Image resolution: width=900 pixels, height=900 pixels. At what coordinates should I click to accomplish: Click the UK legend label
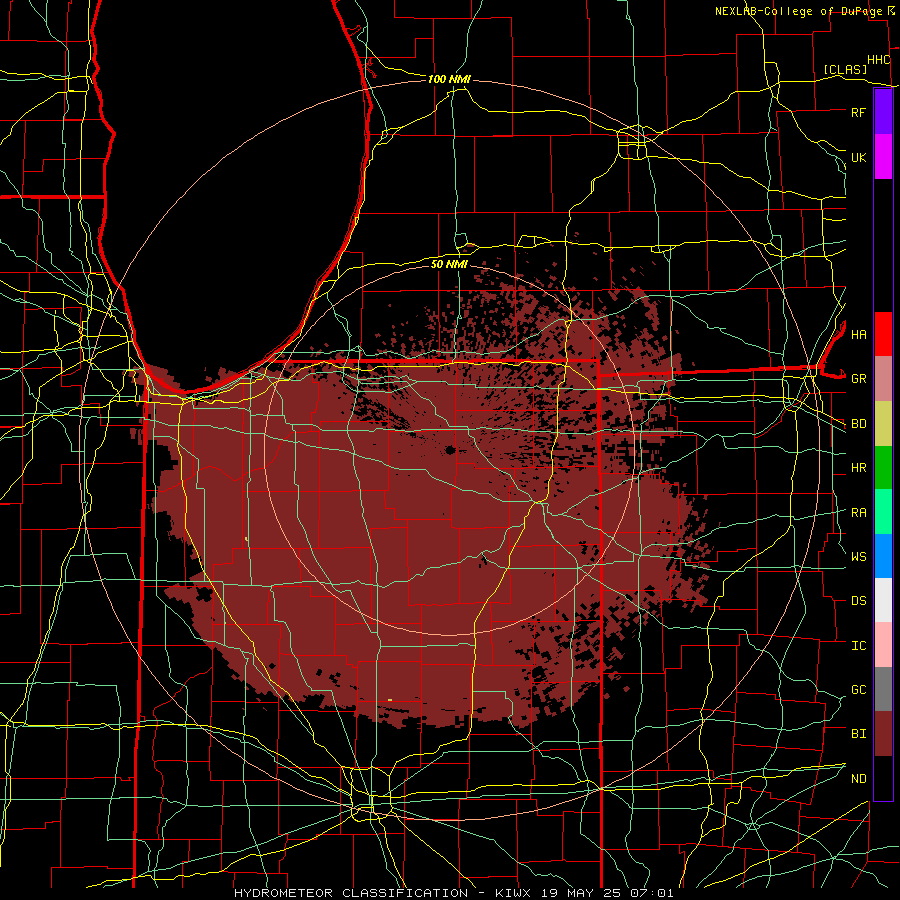pyautogui.click(x=858, y=157)
